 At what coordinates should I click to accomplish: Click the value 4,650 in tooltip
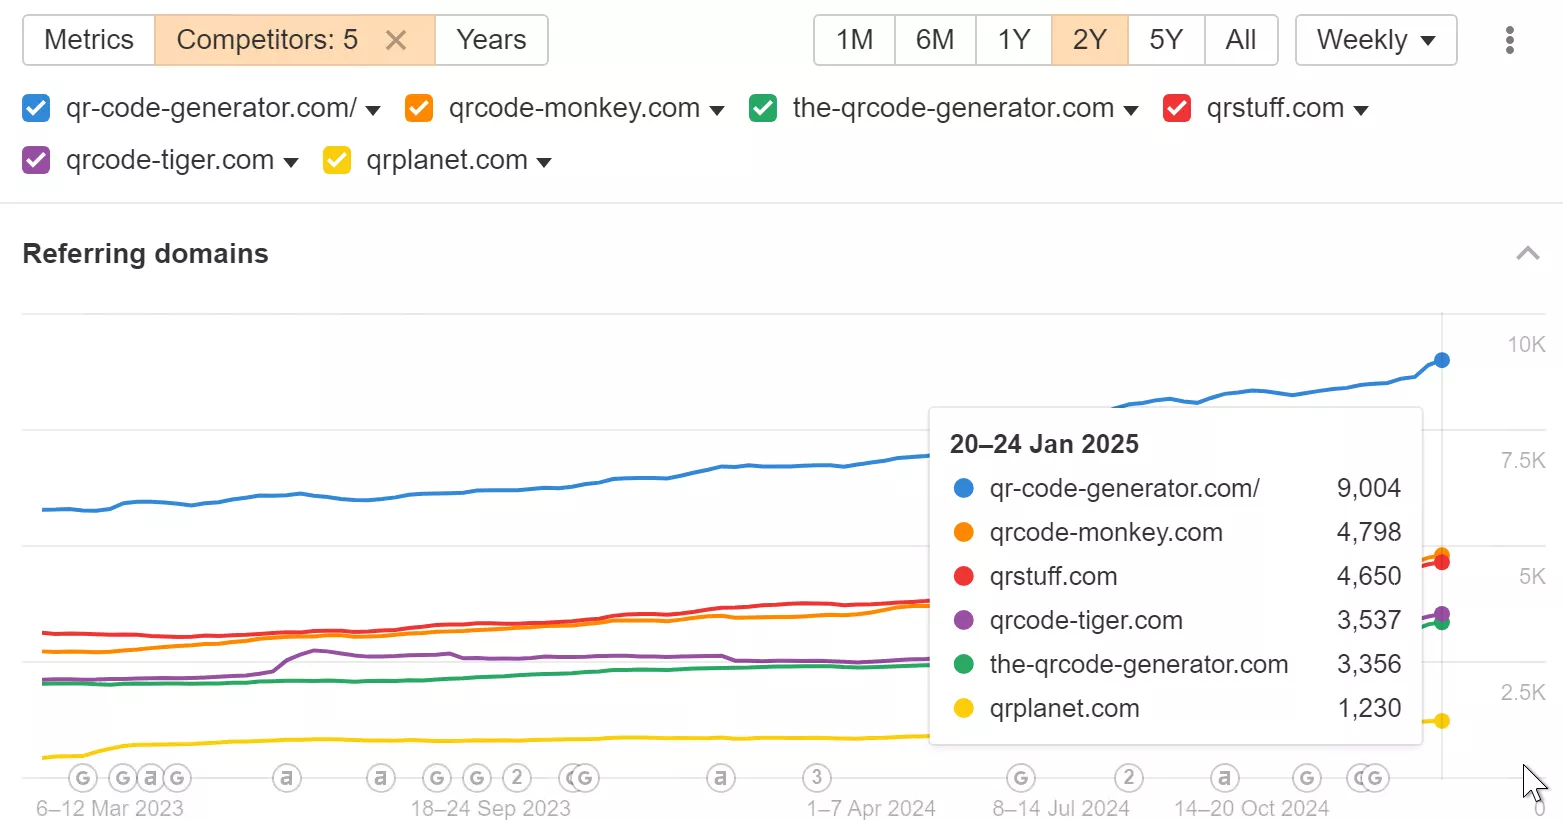[1369, 576]
